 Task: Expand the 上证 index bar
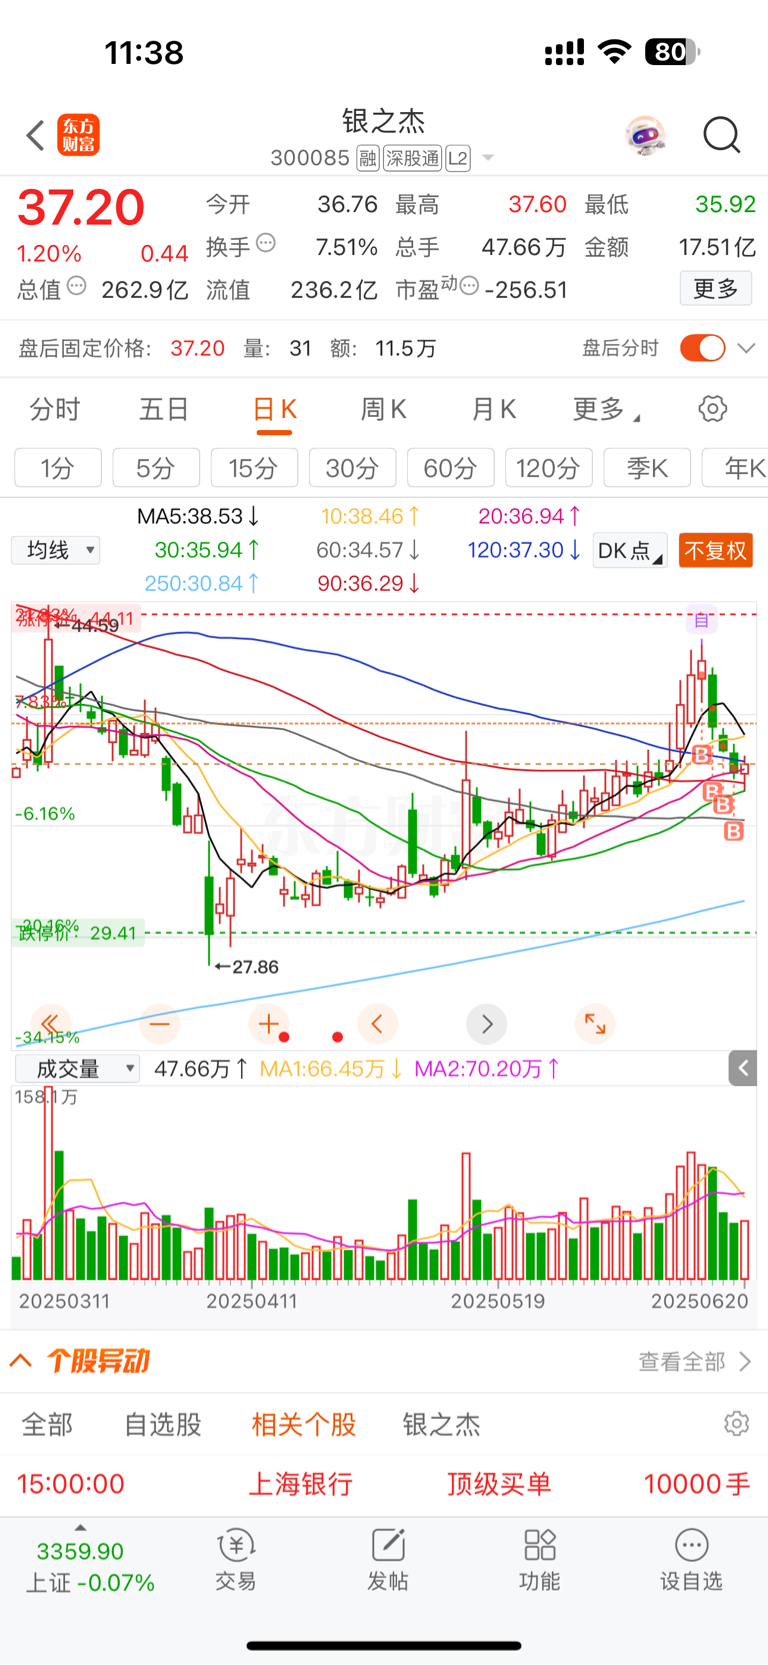81,1526
